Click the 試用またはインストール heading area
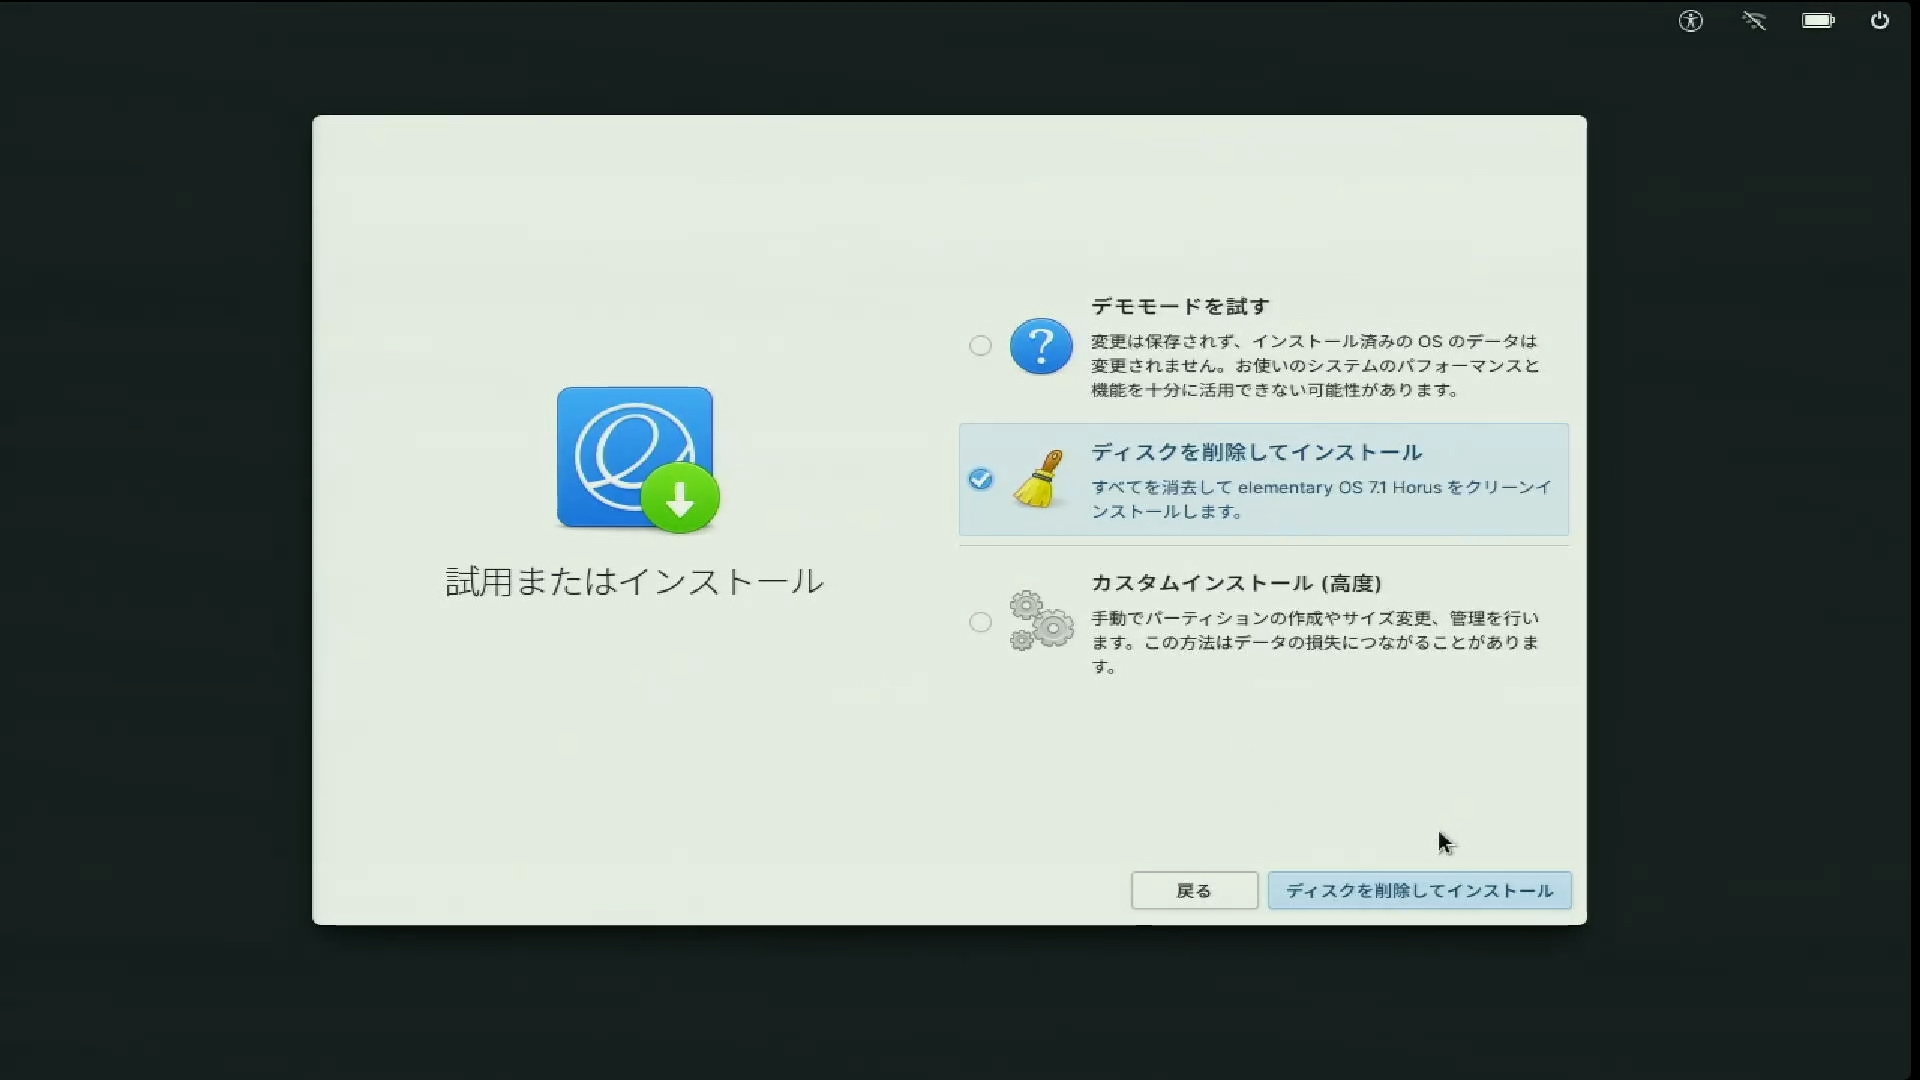 634,583
